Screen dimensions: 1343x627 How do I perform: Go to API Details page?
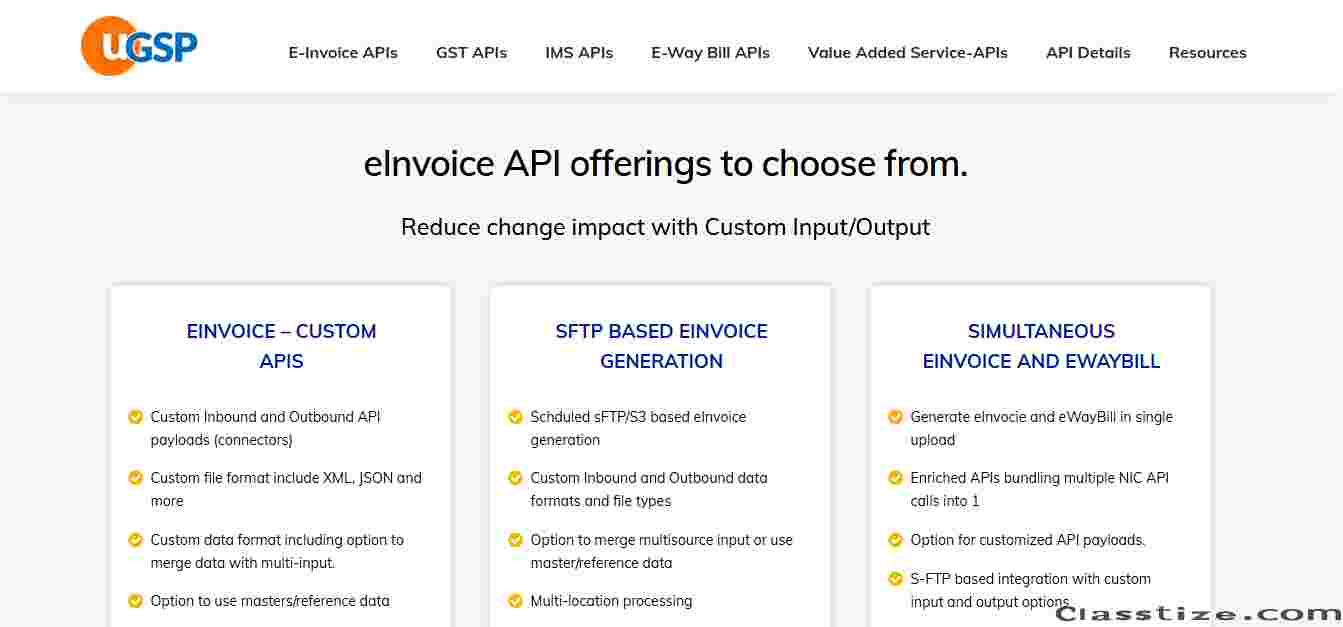1088,53
